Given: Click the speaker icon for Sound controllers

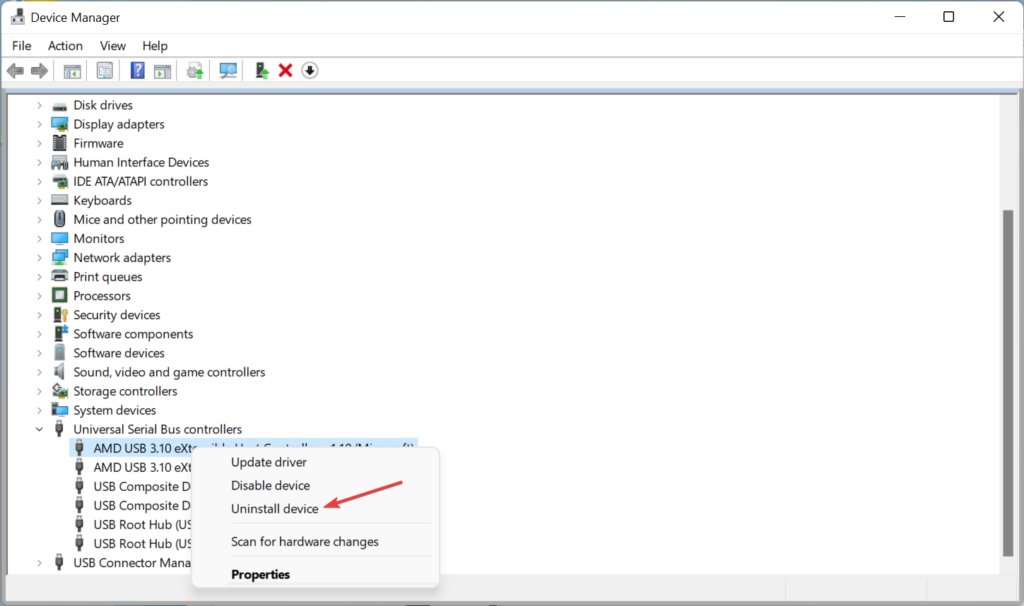Looking at the screenshot, I should pyautogui.click(x=59, y=372).
